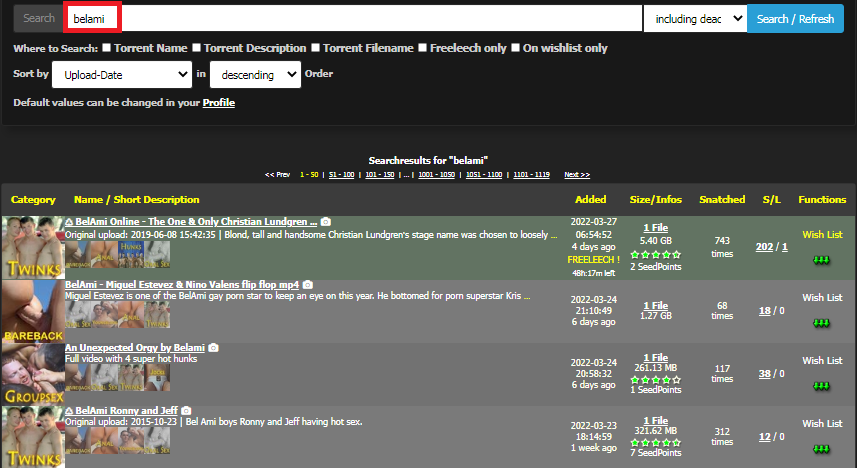Click the 18 seeders link
Screen dimensions: 857x468
click(x=765, y=311)
